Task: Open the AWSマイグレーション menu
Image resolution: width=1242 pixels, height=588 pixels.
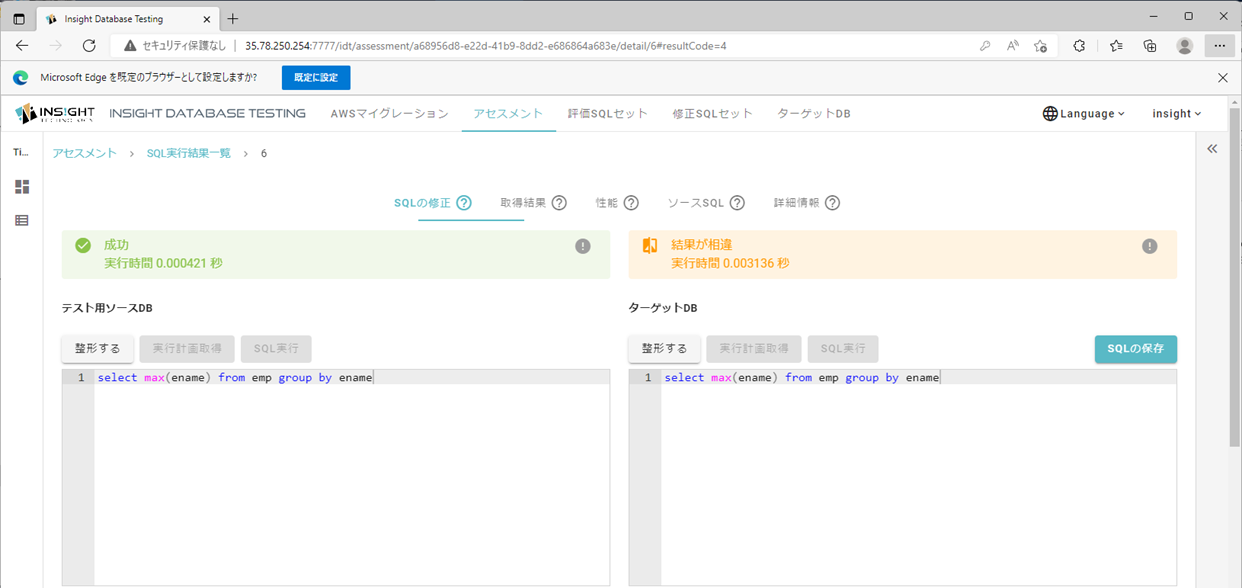Action: 390,114
